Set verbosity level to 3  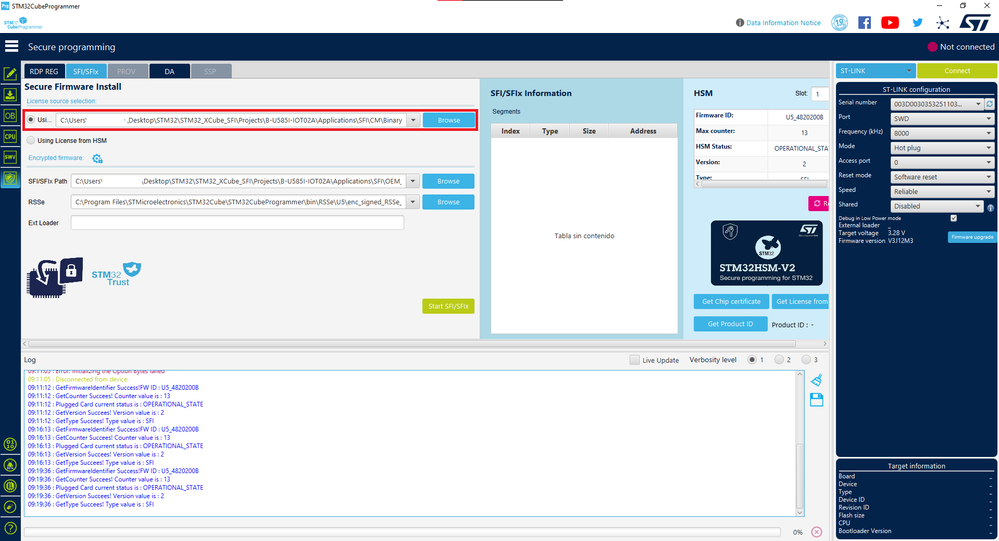806,360
